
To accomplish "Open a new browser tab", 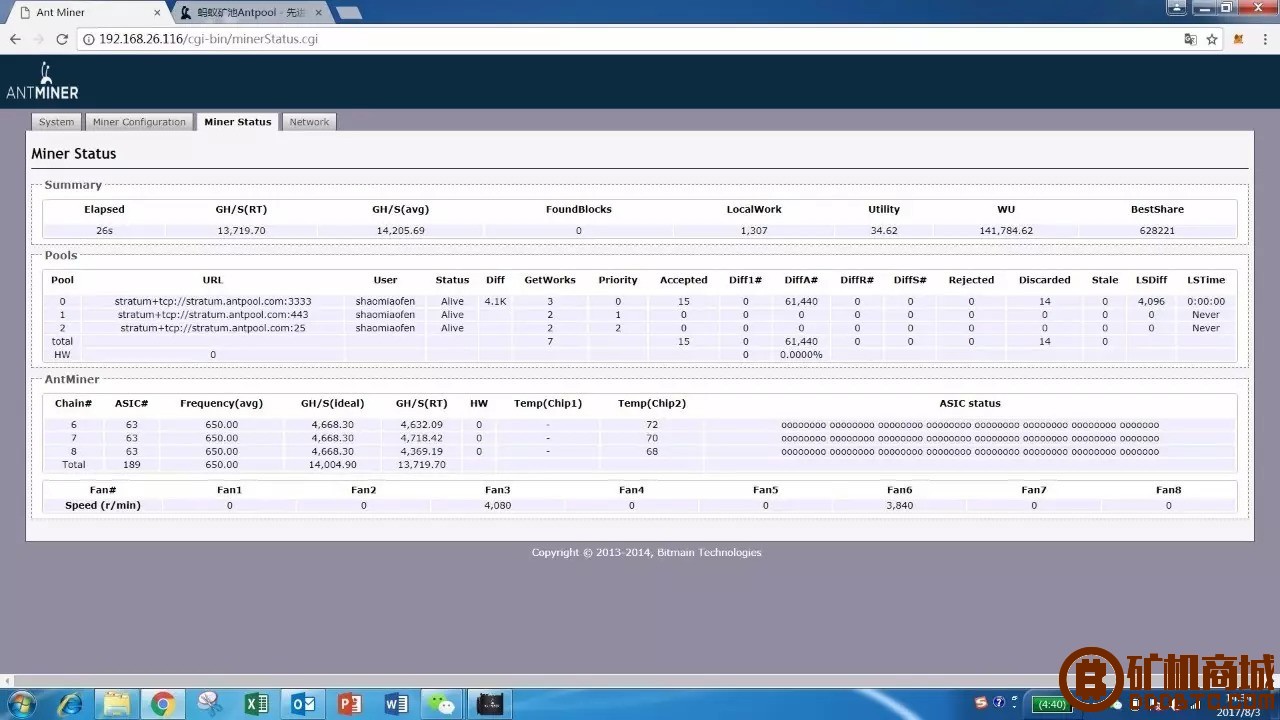I will point(348,13).
